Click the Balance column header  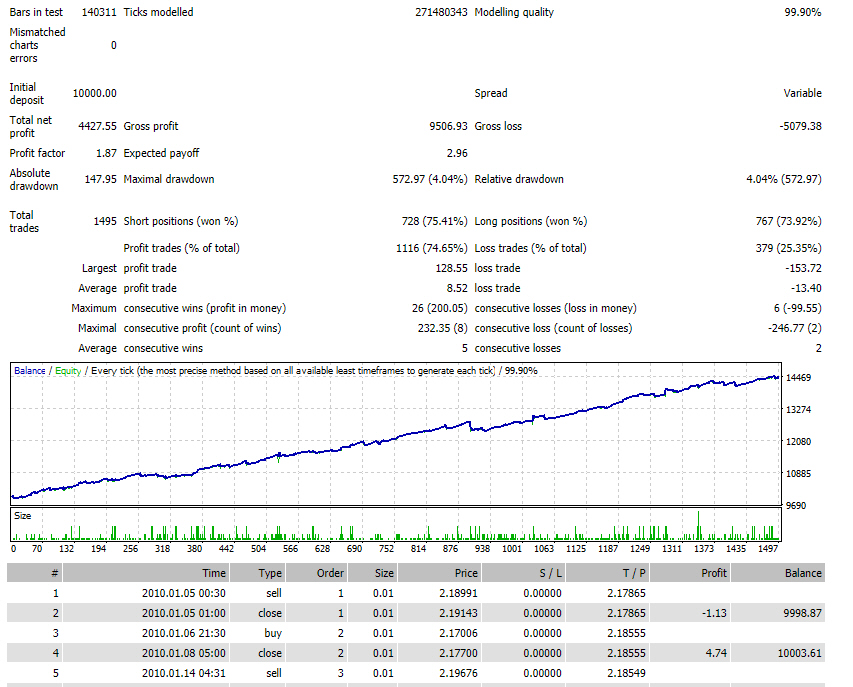coord(778,573)
